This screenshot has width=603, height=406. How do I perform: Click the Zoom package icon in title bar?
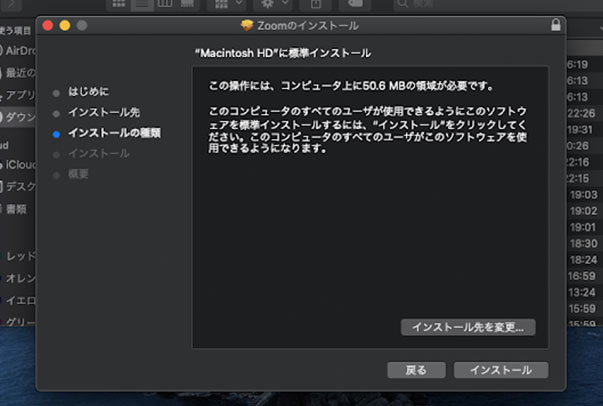point(247,26)
